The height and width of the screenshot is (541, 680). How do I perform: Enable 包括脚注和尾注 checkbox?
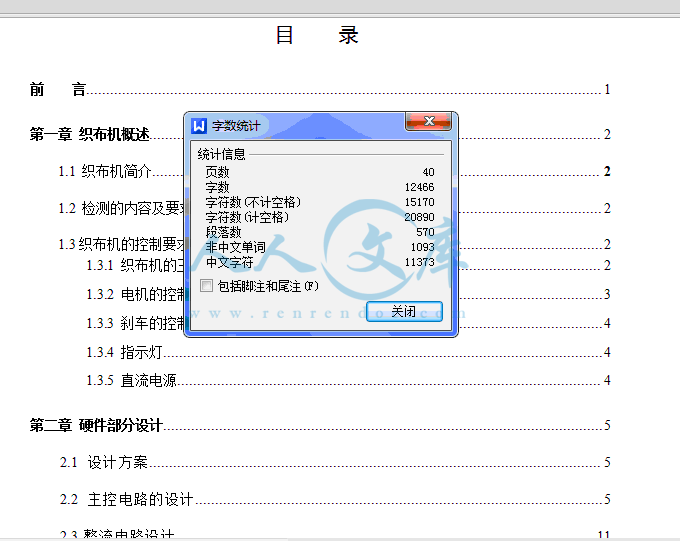coord(206,285)
